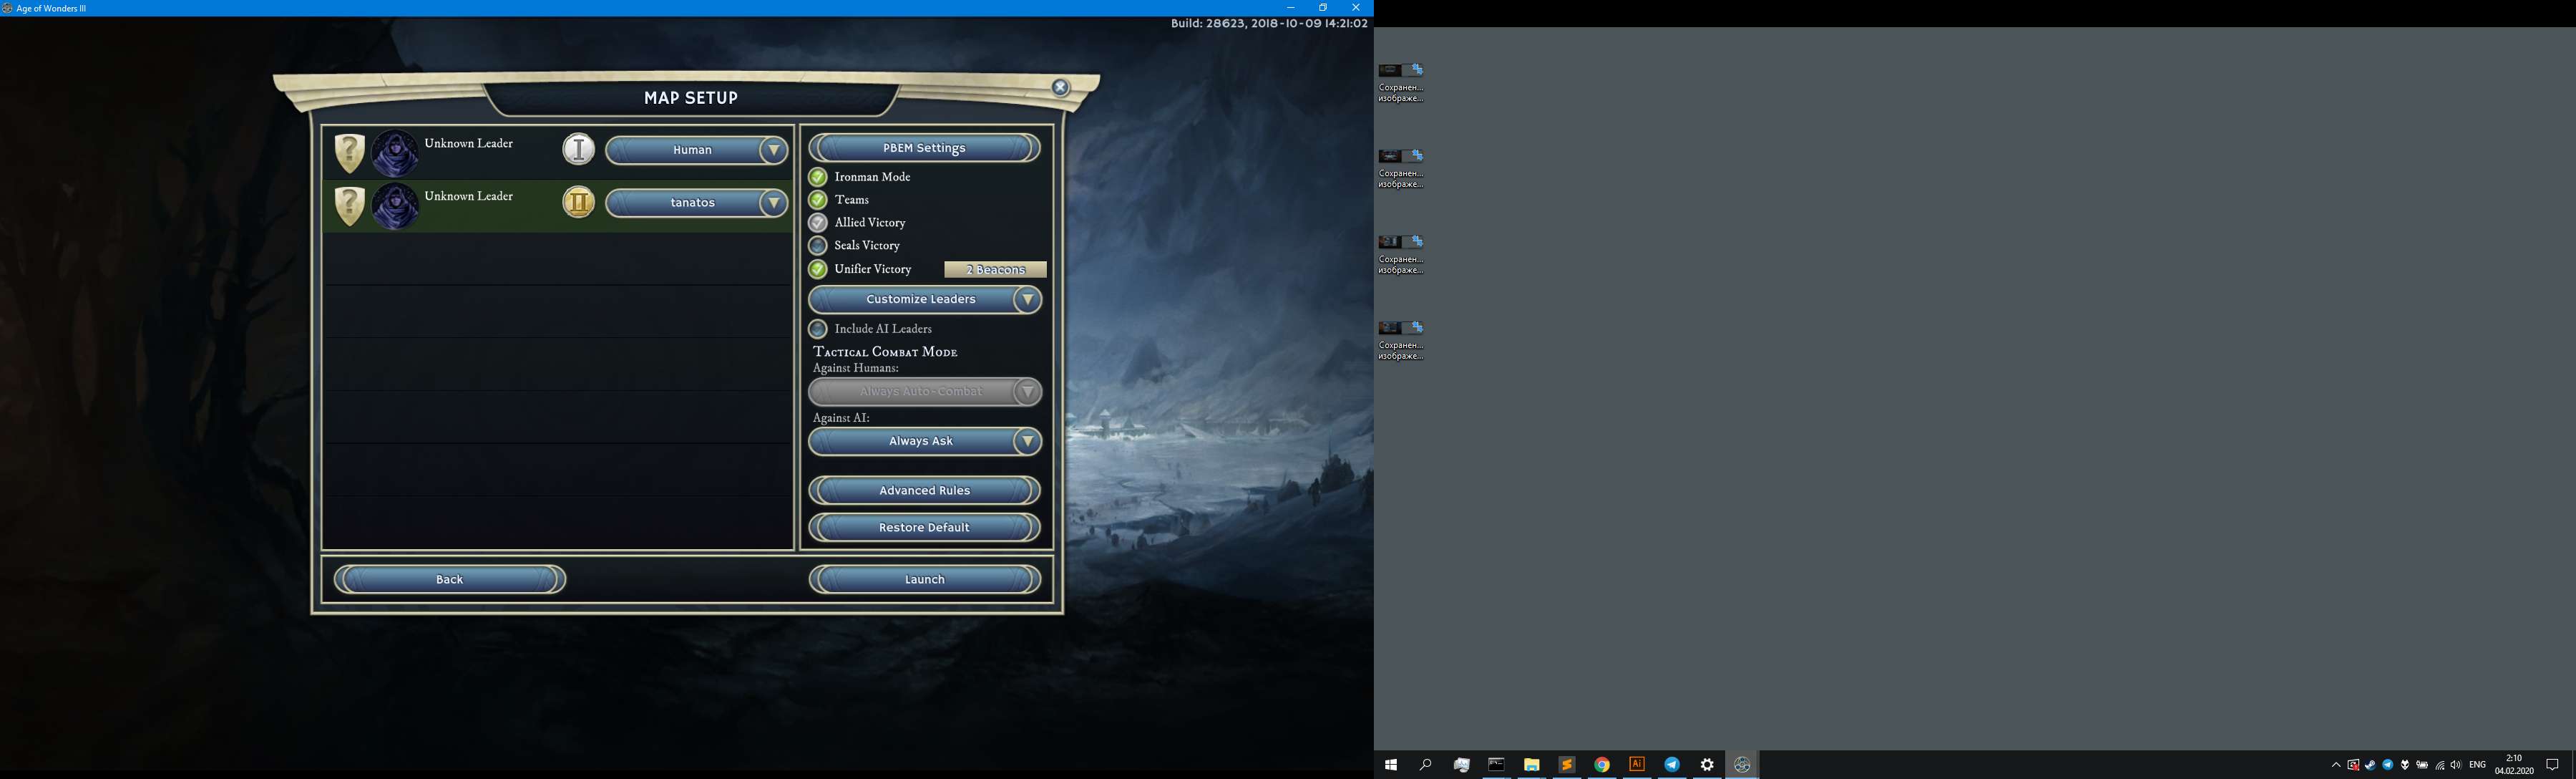This screenshot has width=2576, height=779.
Task: Click player two gold numeral badge
Action: (578, 202)
